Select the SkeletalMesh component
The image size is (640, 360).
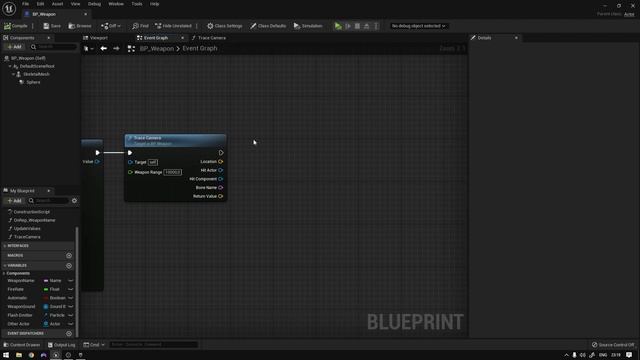click(36, 74)
